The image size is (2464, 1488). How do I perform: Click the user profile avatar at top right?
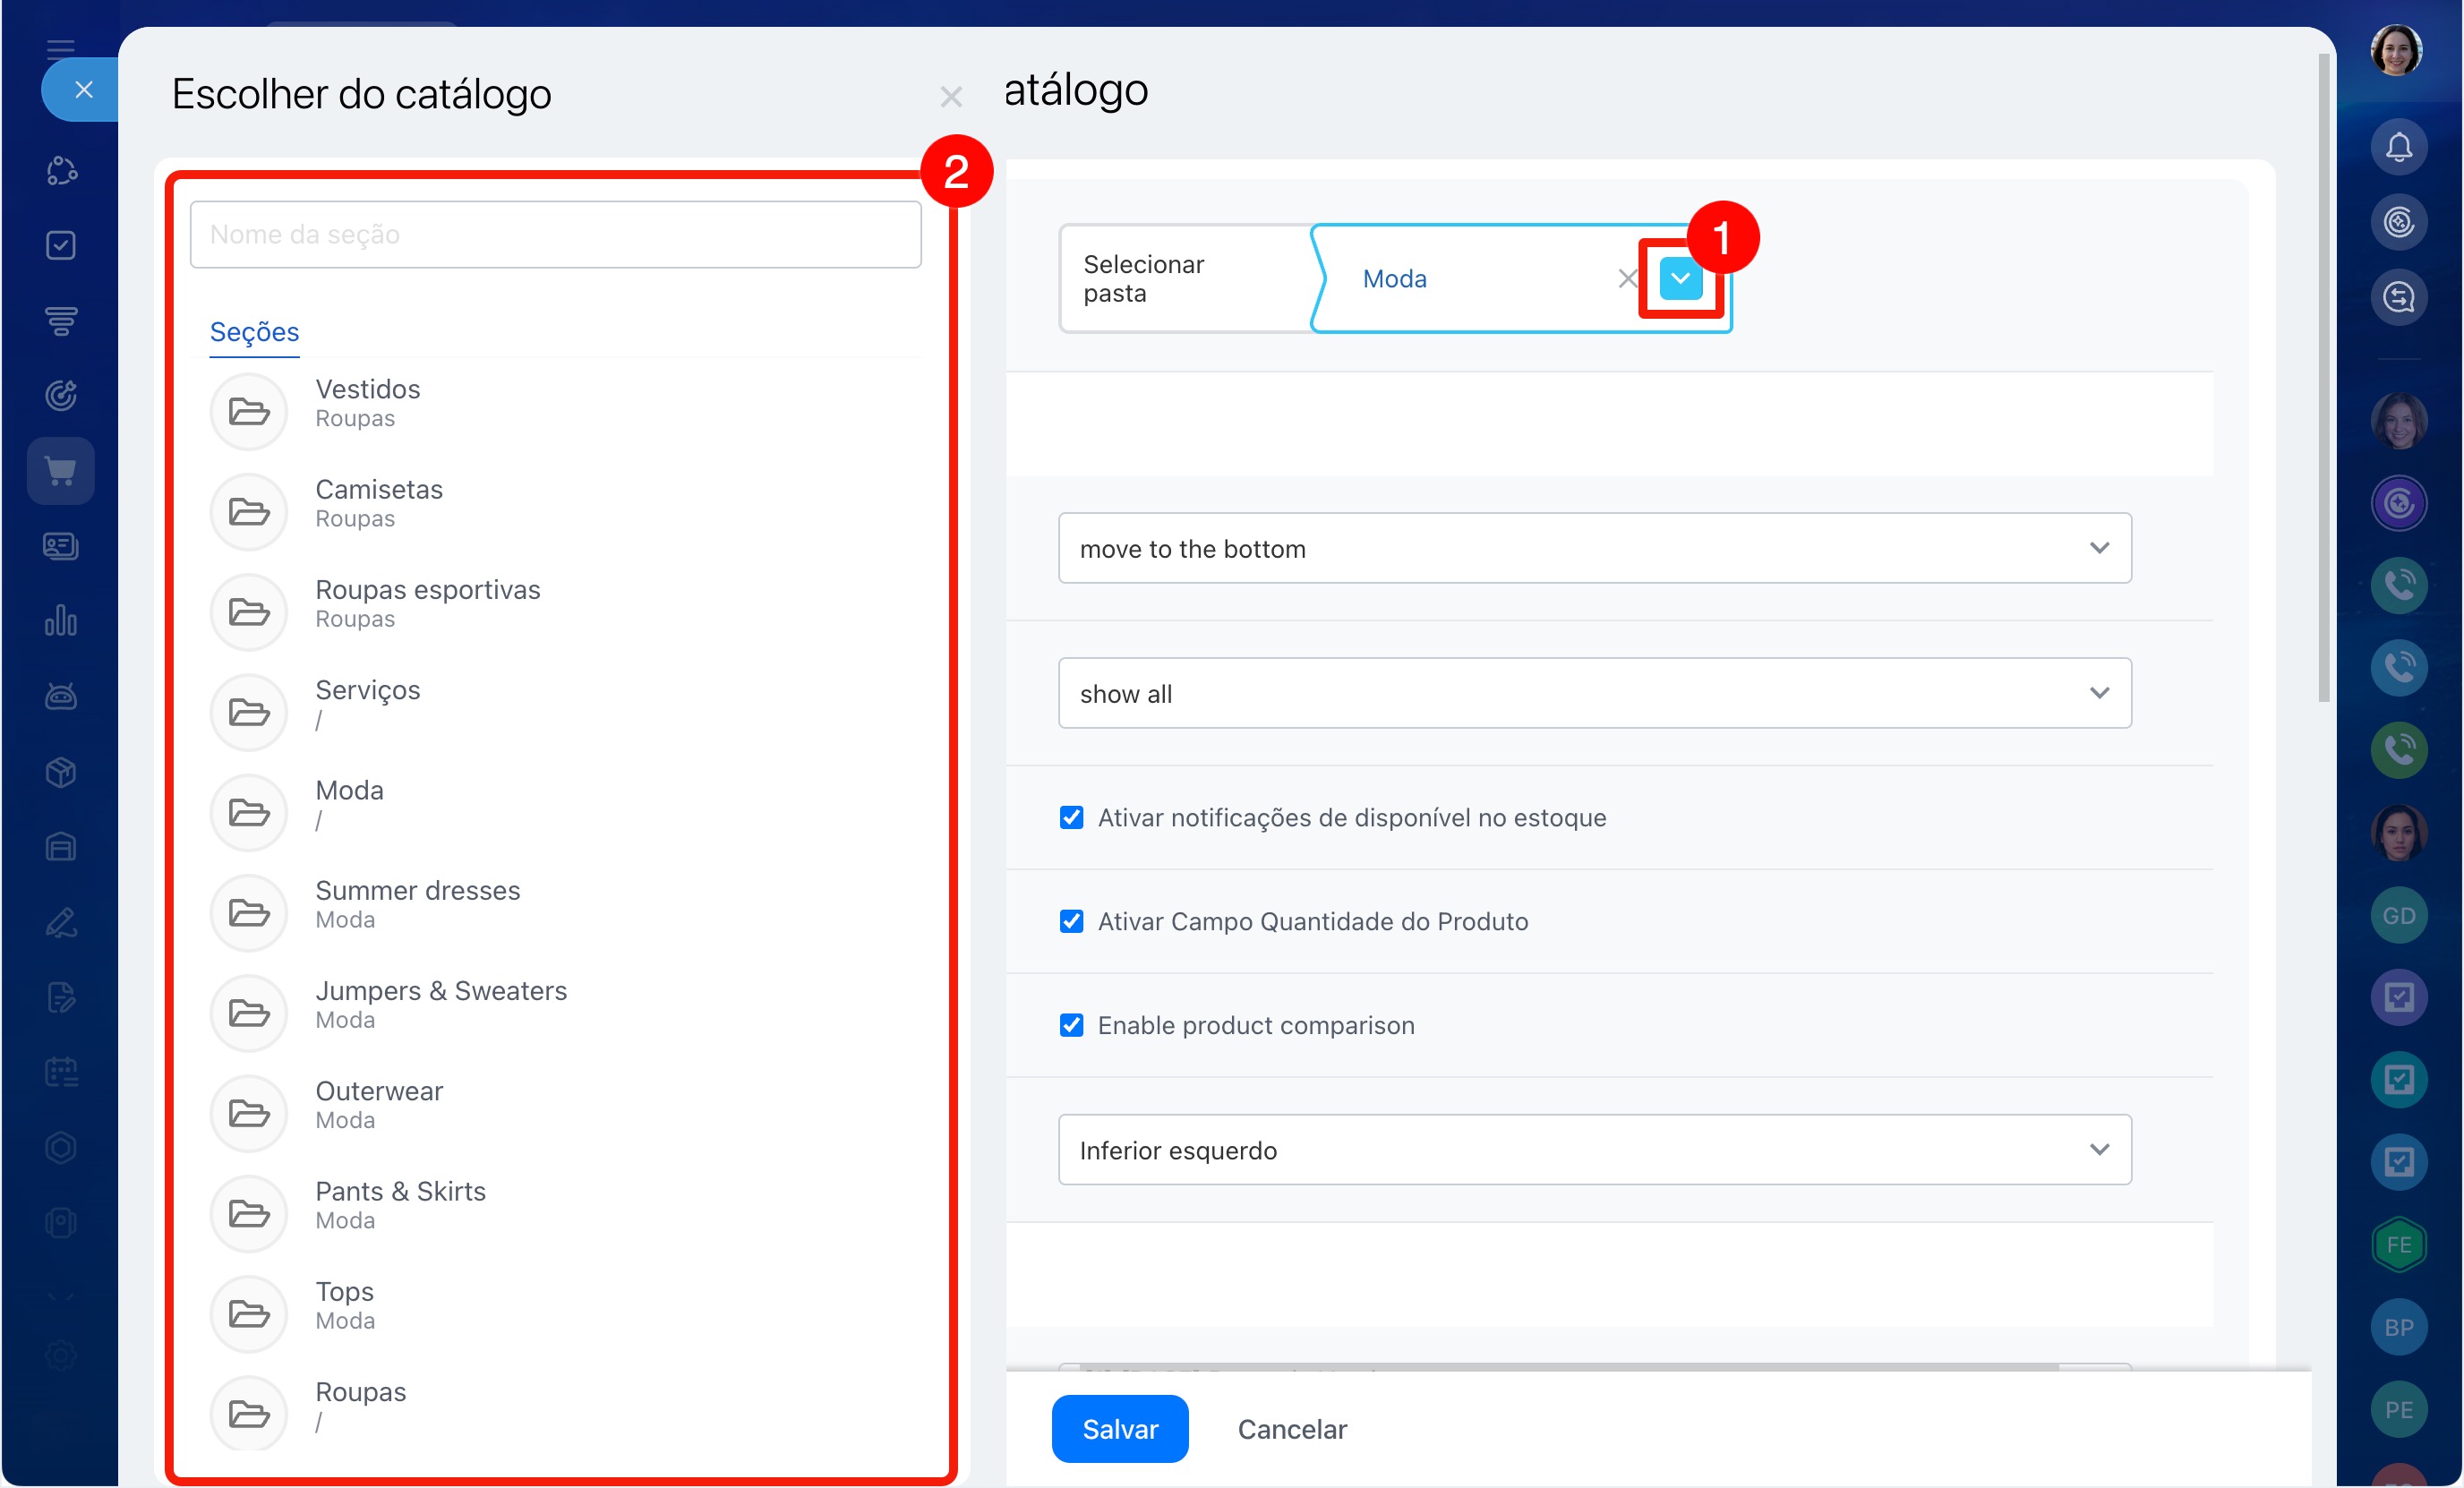click(2396, 50)
